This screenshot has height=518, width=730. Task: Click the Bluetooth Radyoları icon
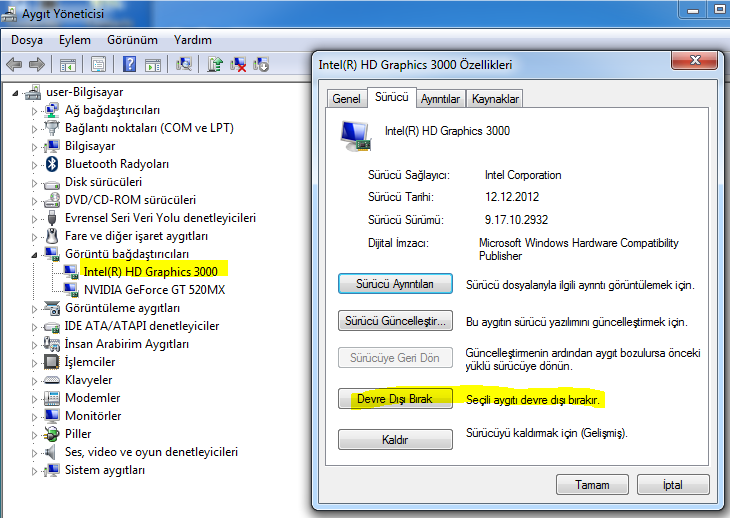[x=52, y=164]
